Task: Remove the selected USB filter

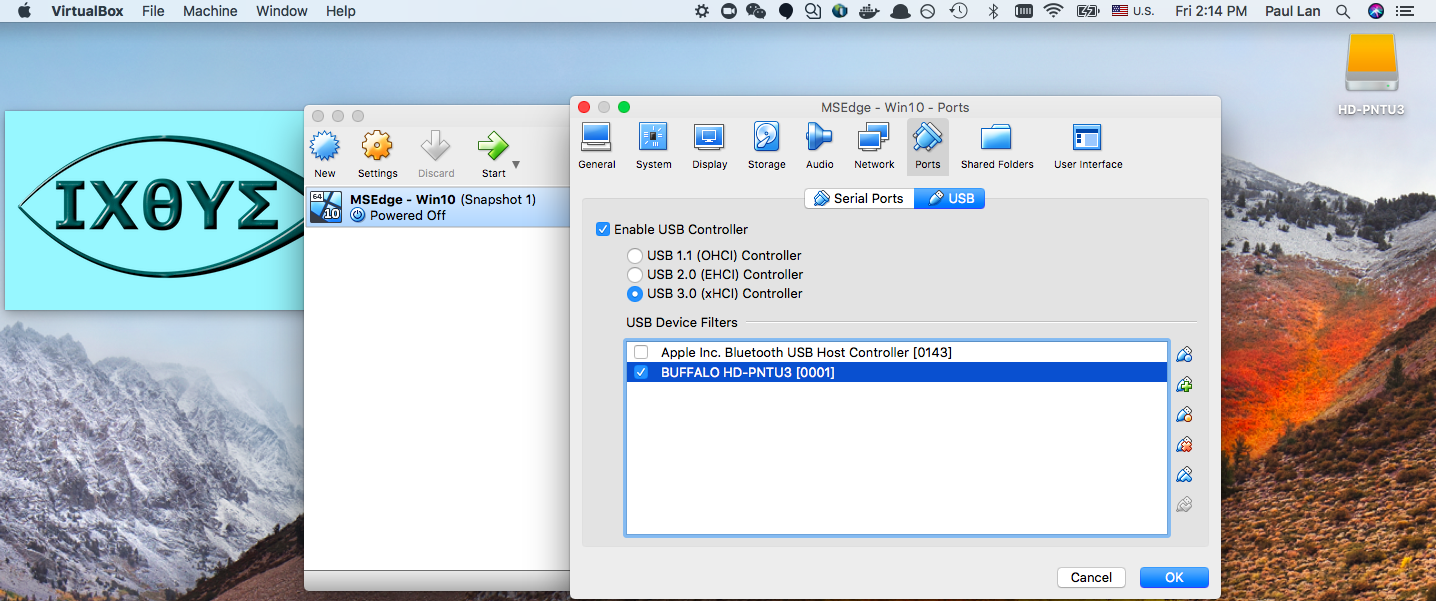Action: pyautogui.click(x=1184, y=444)
